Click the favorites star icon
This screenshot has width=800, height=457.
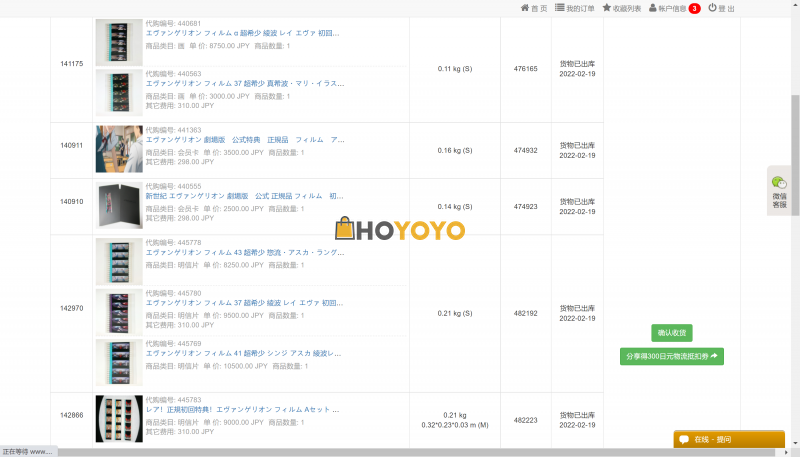click(607, 8)
